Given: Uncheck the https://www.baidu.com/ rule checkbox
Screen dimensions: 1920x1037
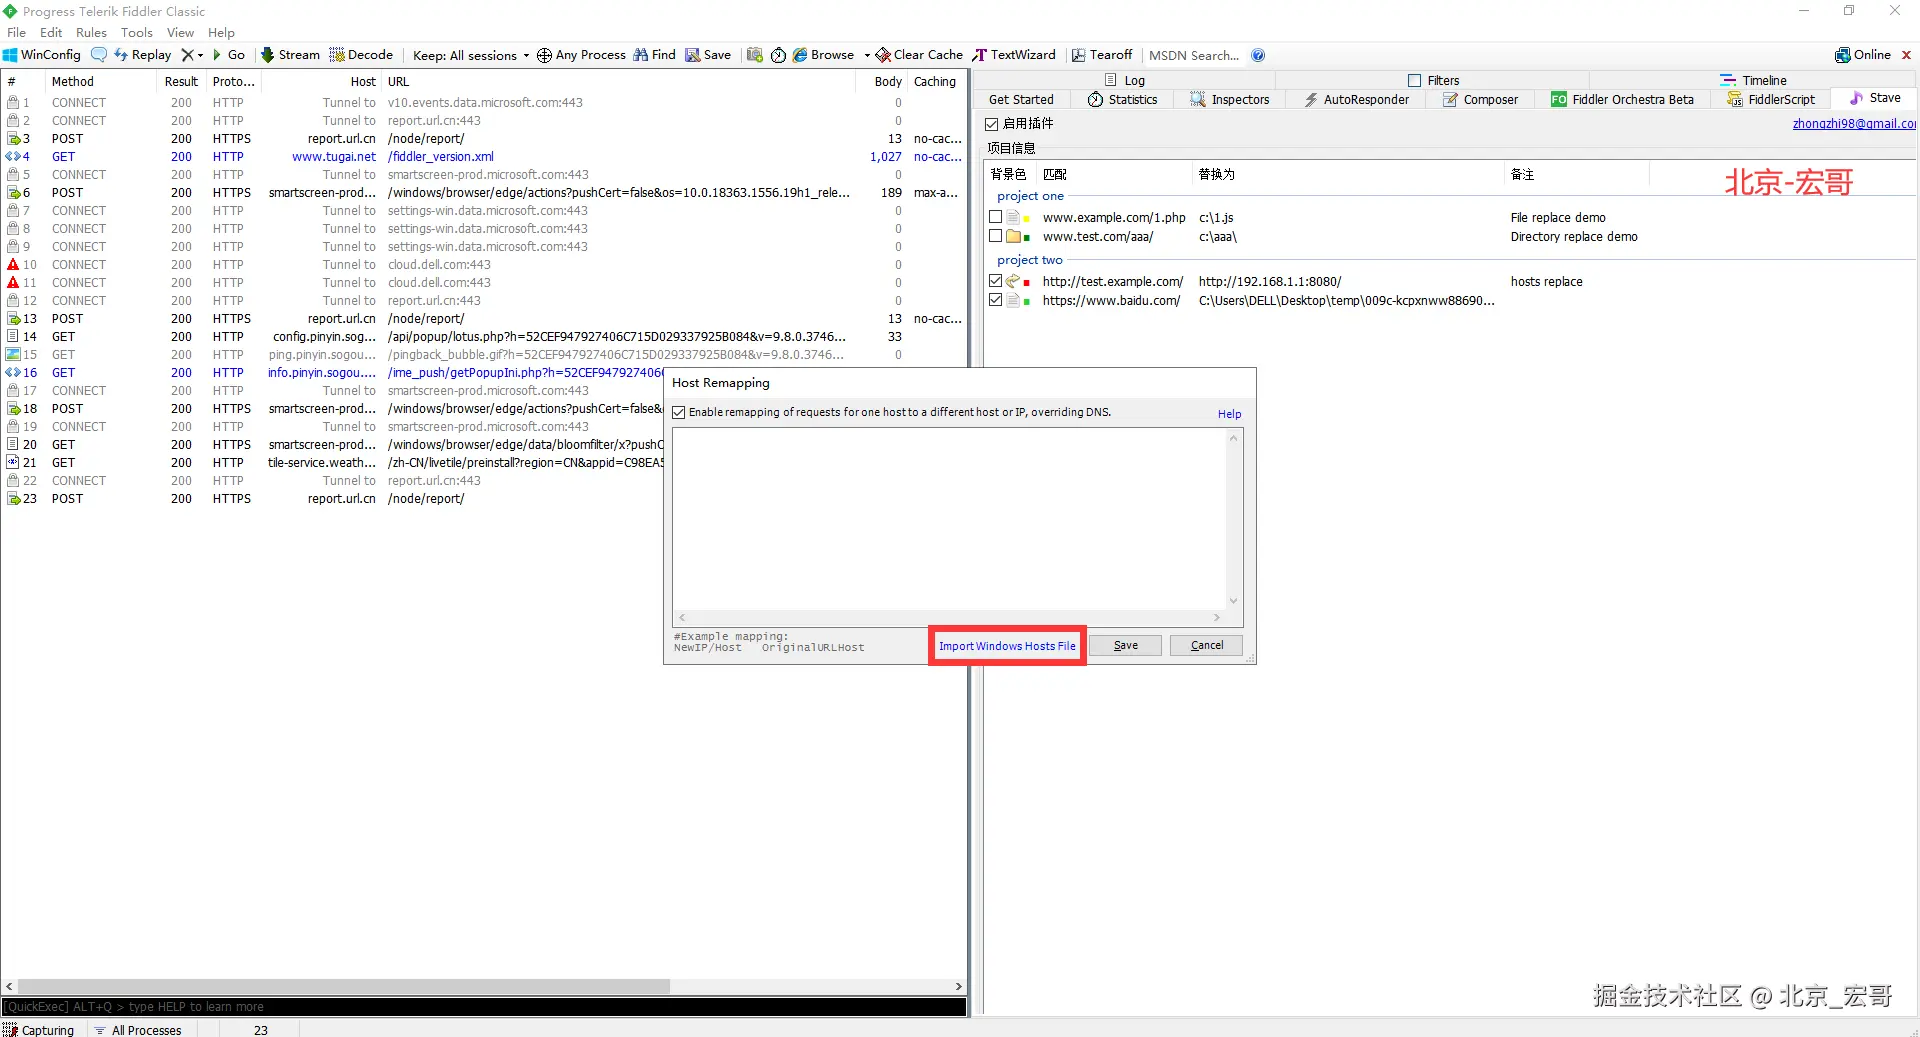Looking at the screenshot, I should pyautogui.click(x=995, y=300).
